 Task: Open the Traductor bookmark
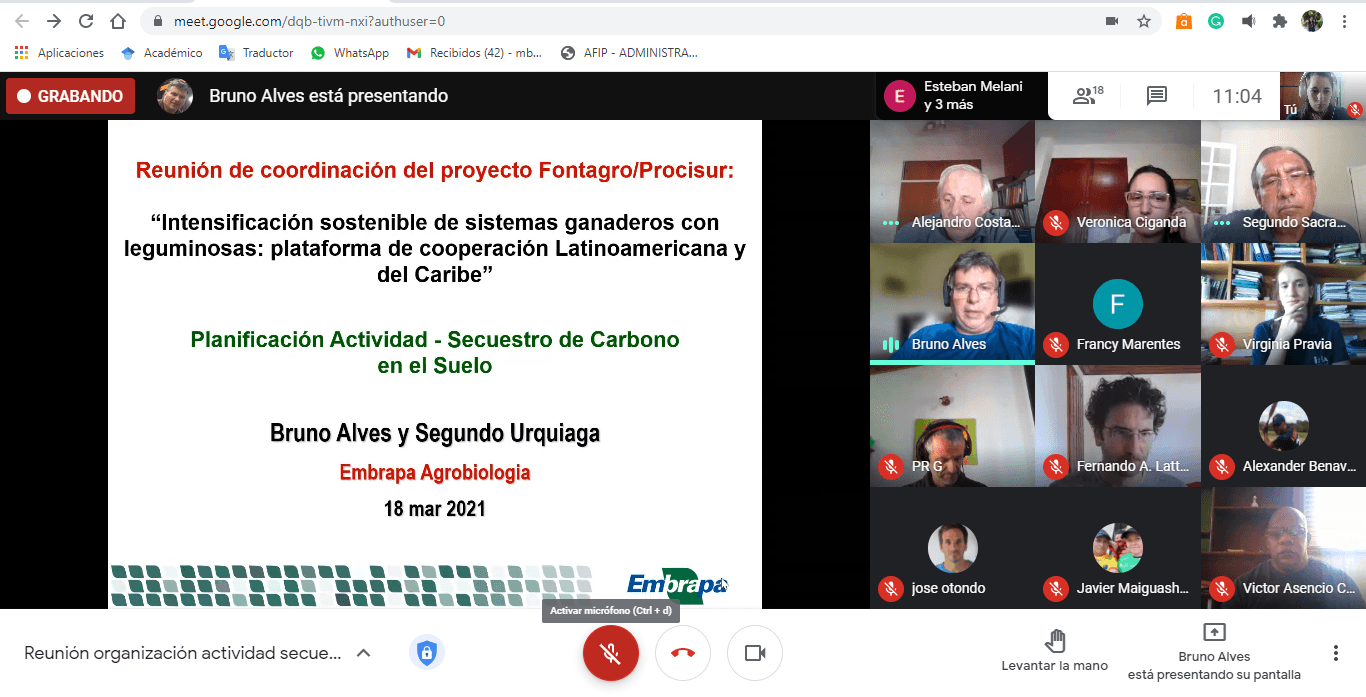pos(257,53)
